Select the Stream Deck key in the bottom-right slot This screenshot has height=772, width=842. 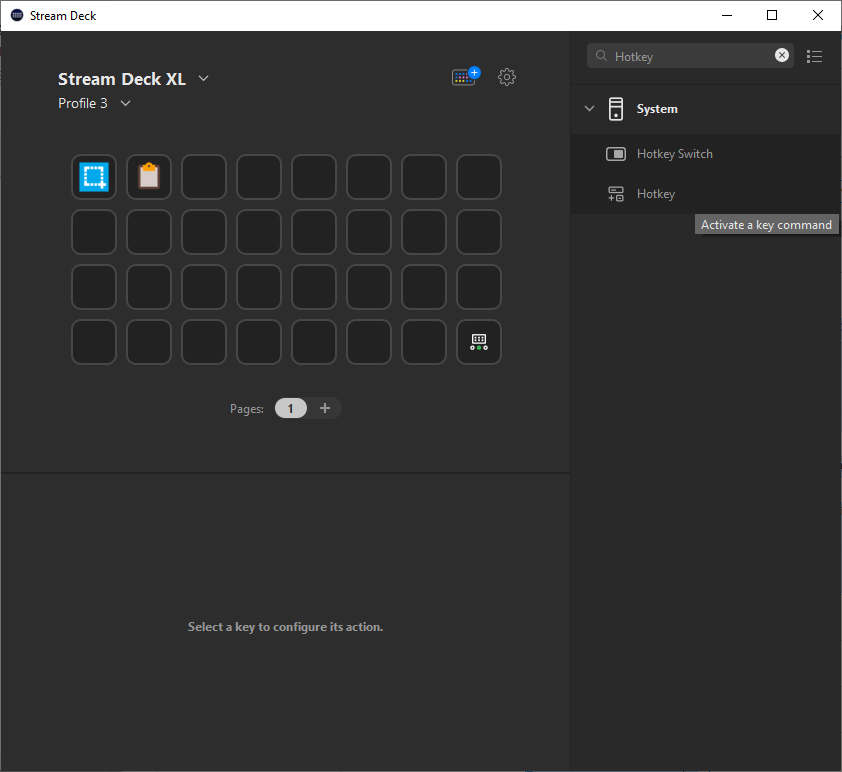coord(478,341)
